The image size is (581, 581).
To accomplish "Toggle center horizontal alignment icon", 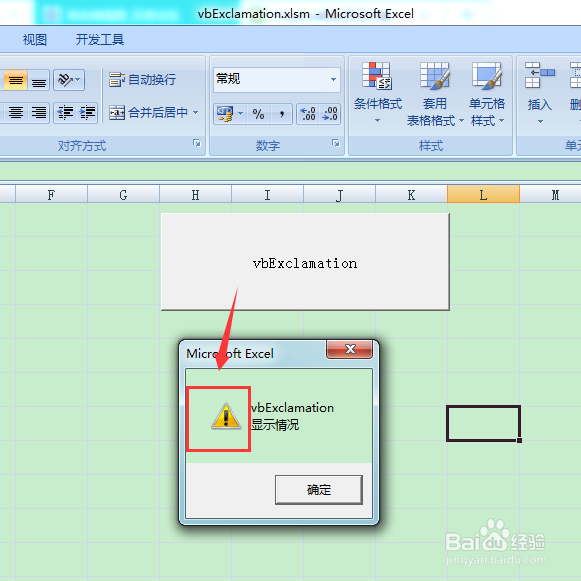I will click(x=16, y=113).
